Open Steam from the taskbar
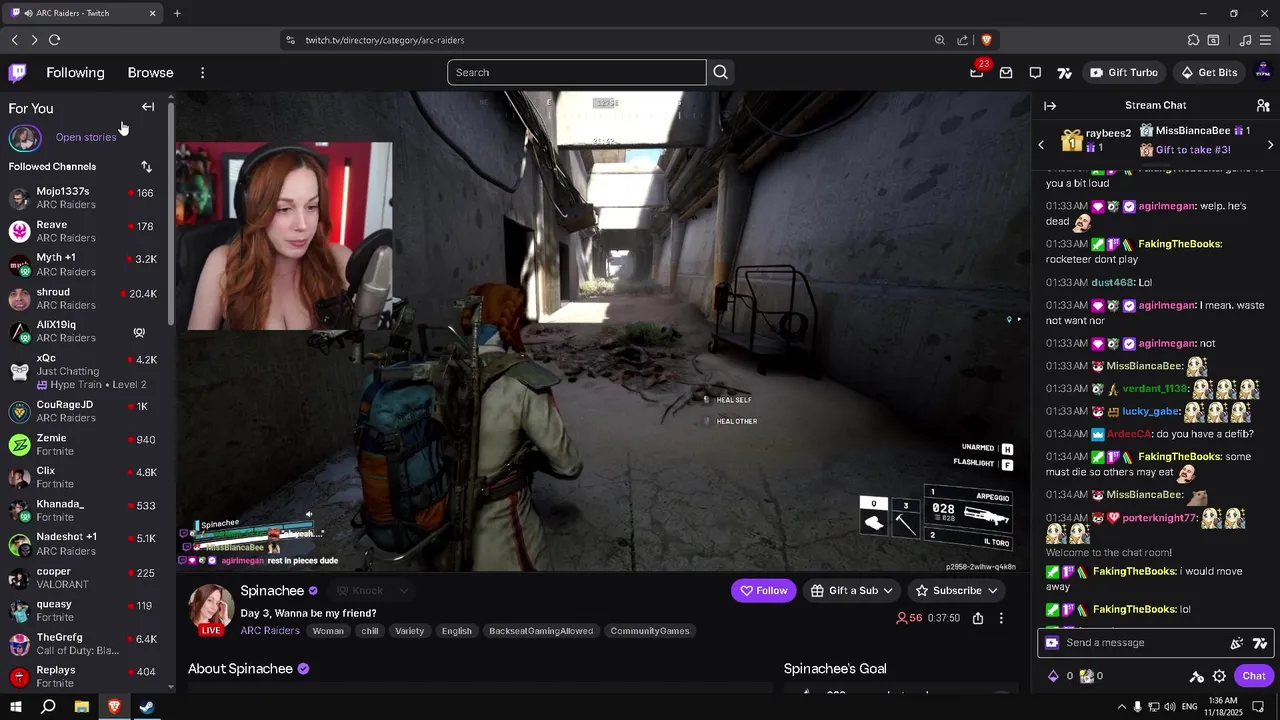The height and width of the screenshot is (720, 1280). [146, 707]
